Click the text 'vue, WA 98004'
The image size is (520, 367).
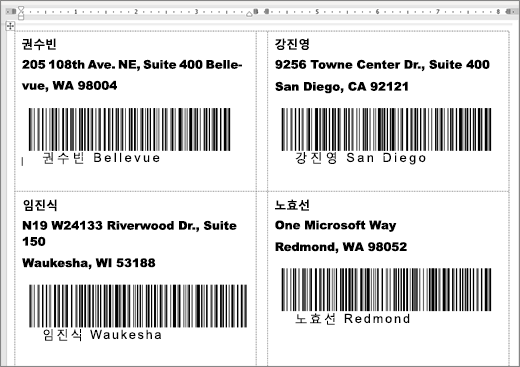click(69, 86)
